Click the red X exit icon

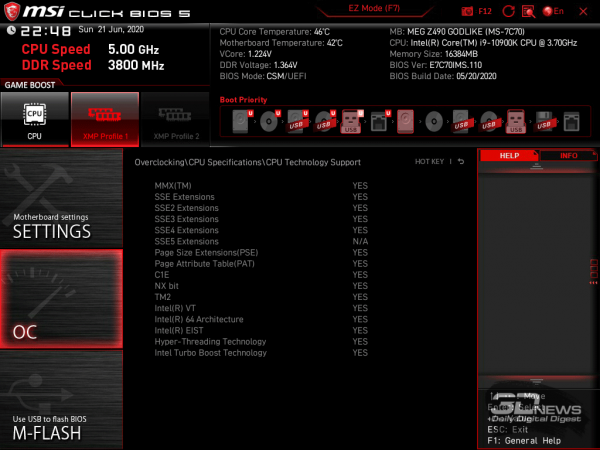click(x=585, y=11)
